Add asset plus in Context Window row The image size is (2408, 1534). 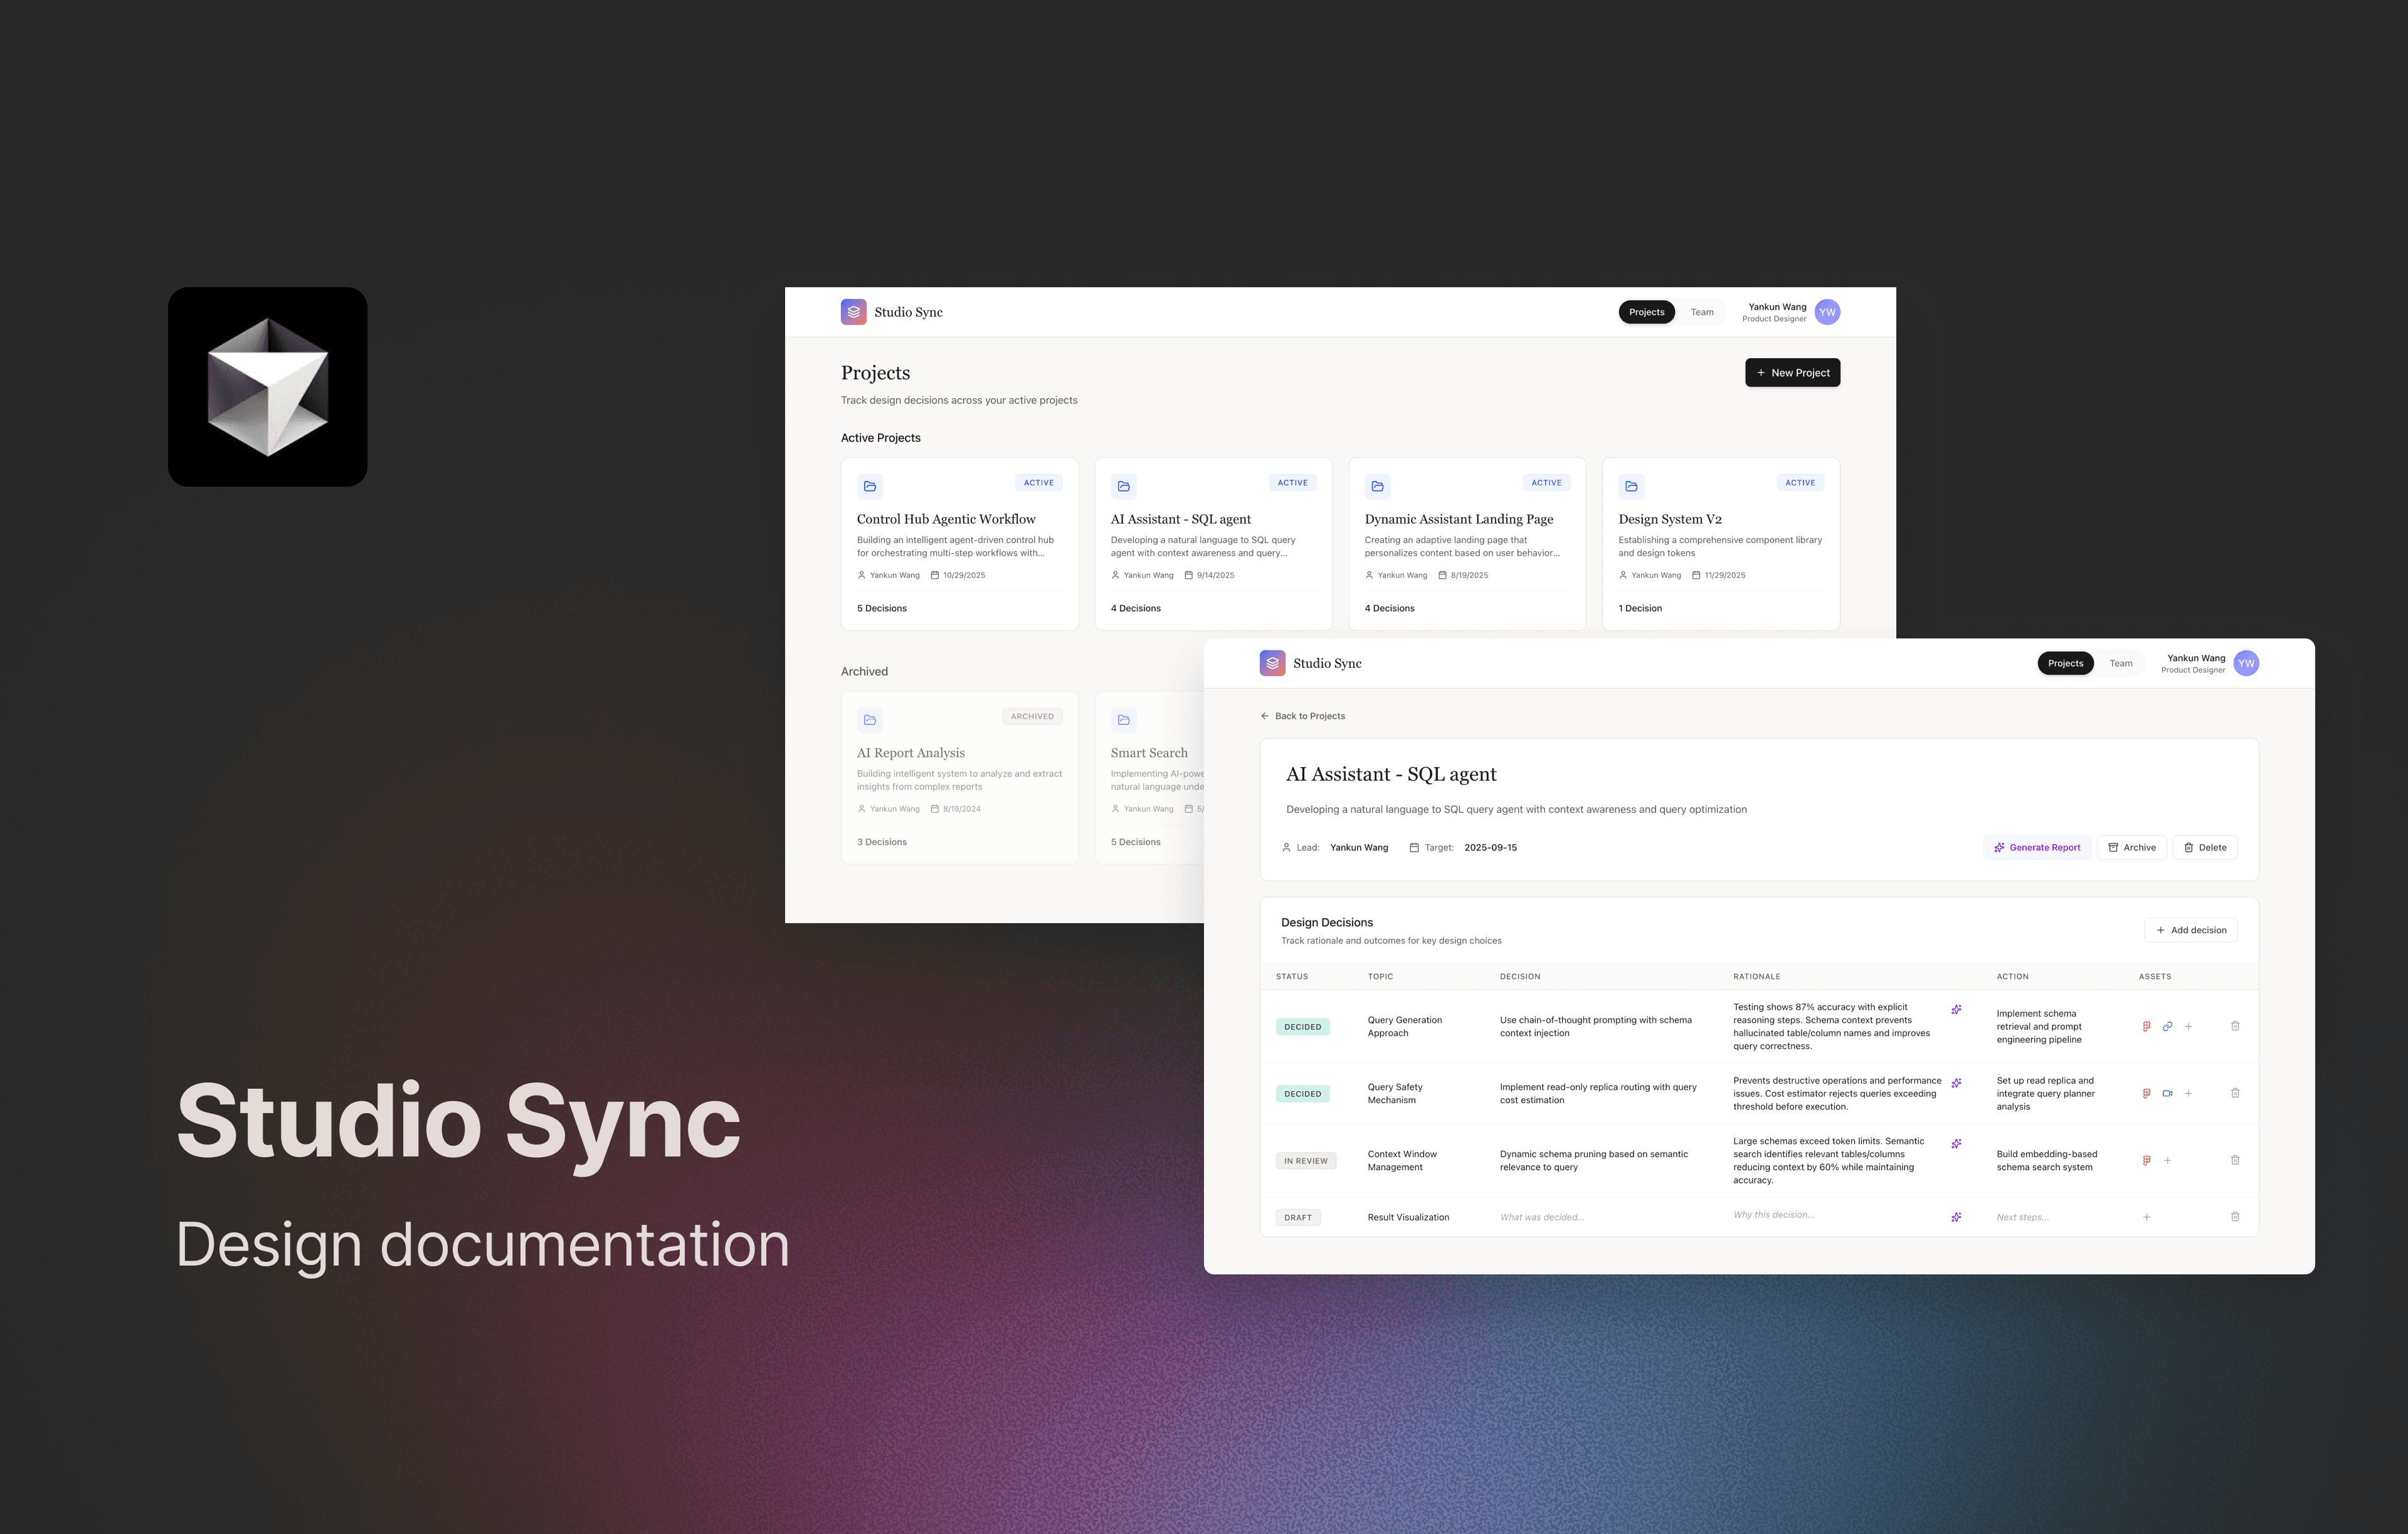pos(2167,1160)
